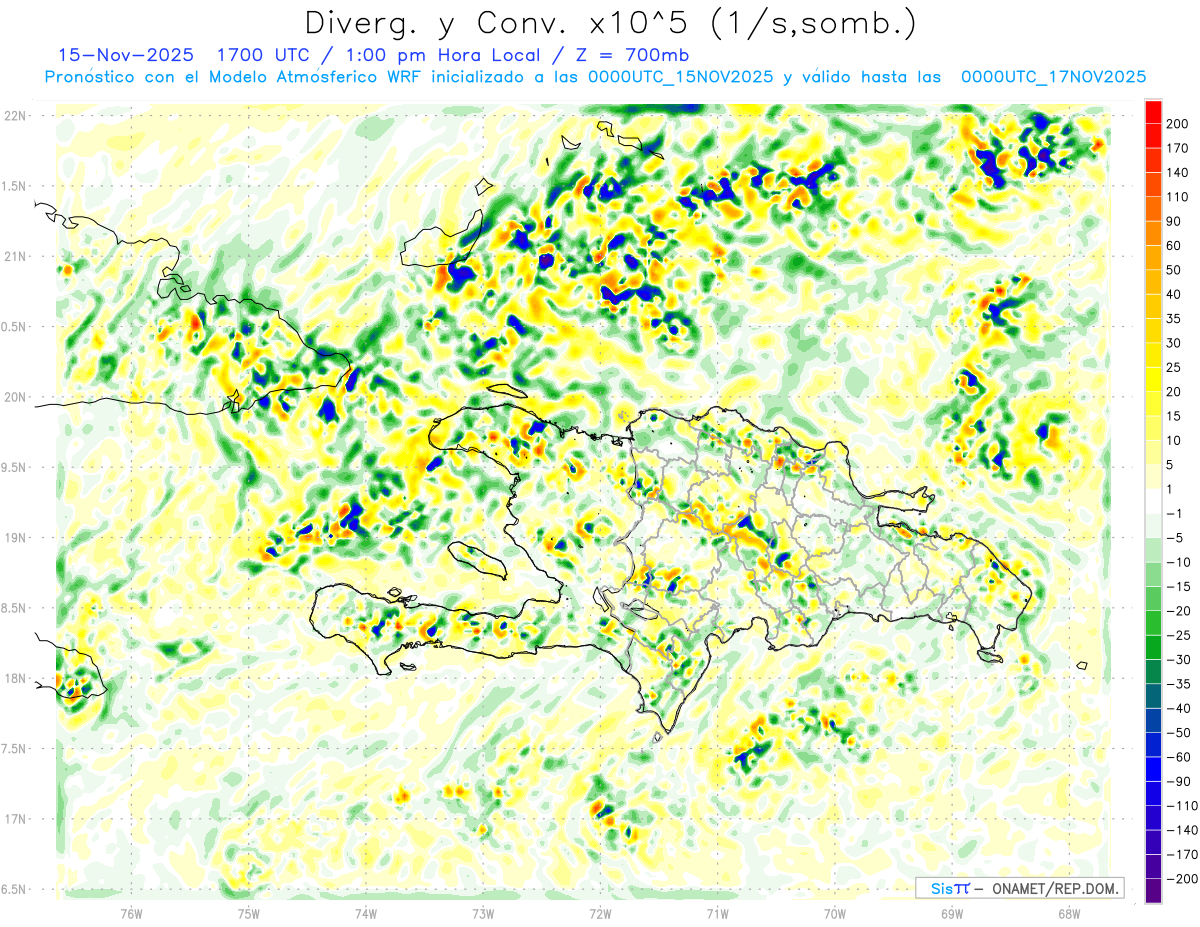The height and width of the screenshot is (927, 1200).
Task: Click the -140 color scale label
Action: (1183, 830)
